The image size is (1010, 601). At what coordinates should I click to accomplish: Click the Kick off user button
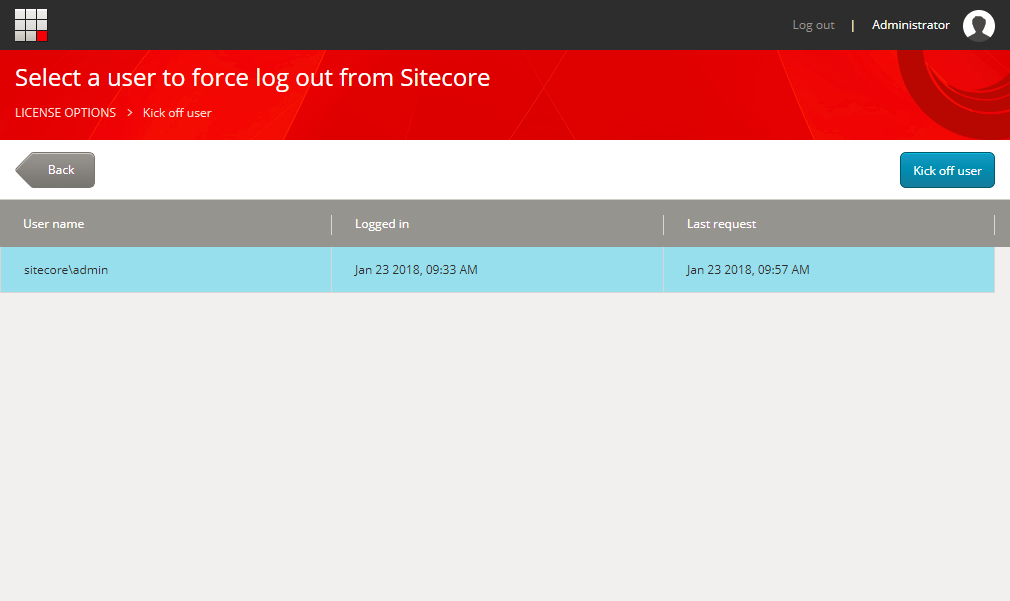(x=947, y=170)
